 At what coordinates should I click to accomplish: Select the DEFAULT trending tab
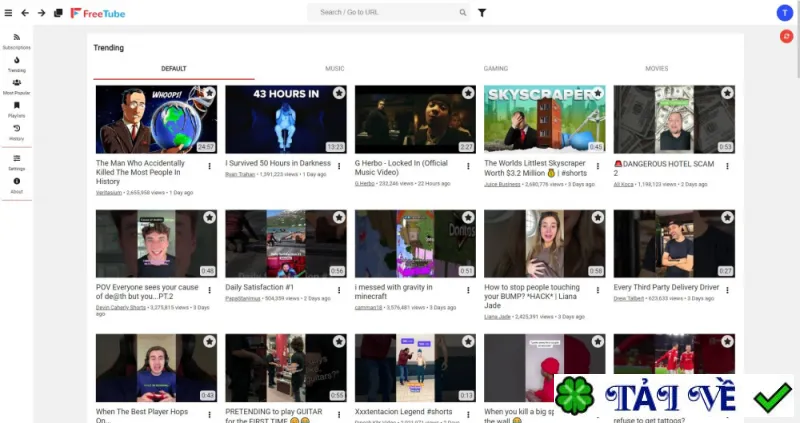pyautogui.click(x=174, y=69)
